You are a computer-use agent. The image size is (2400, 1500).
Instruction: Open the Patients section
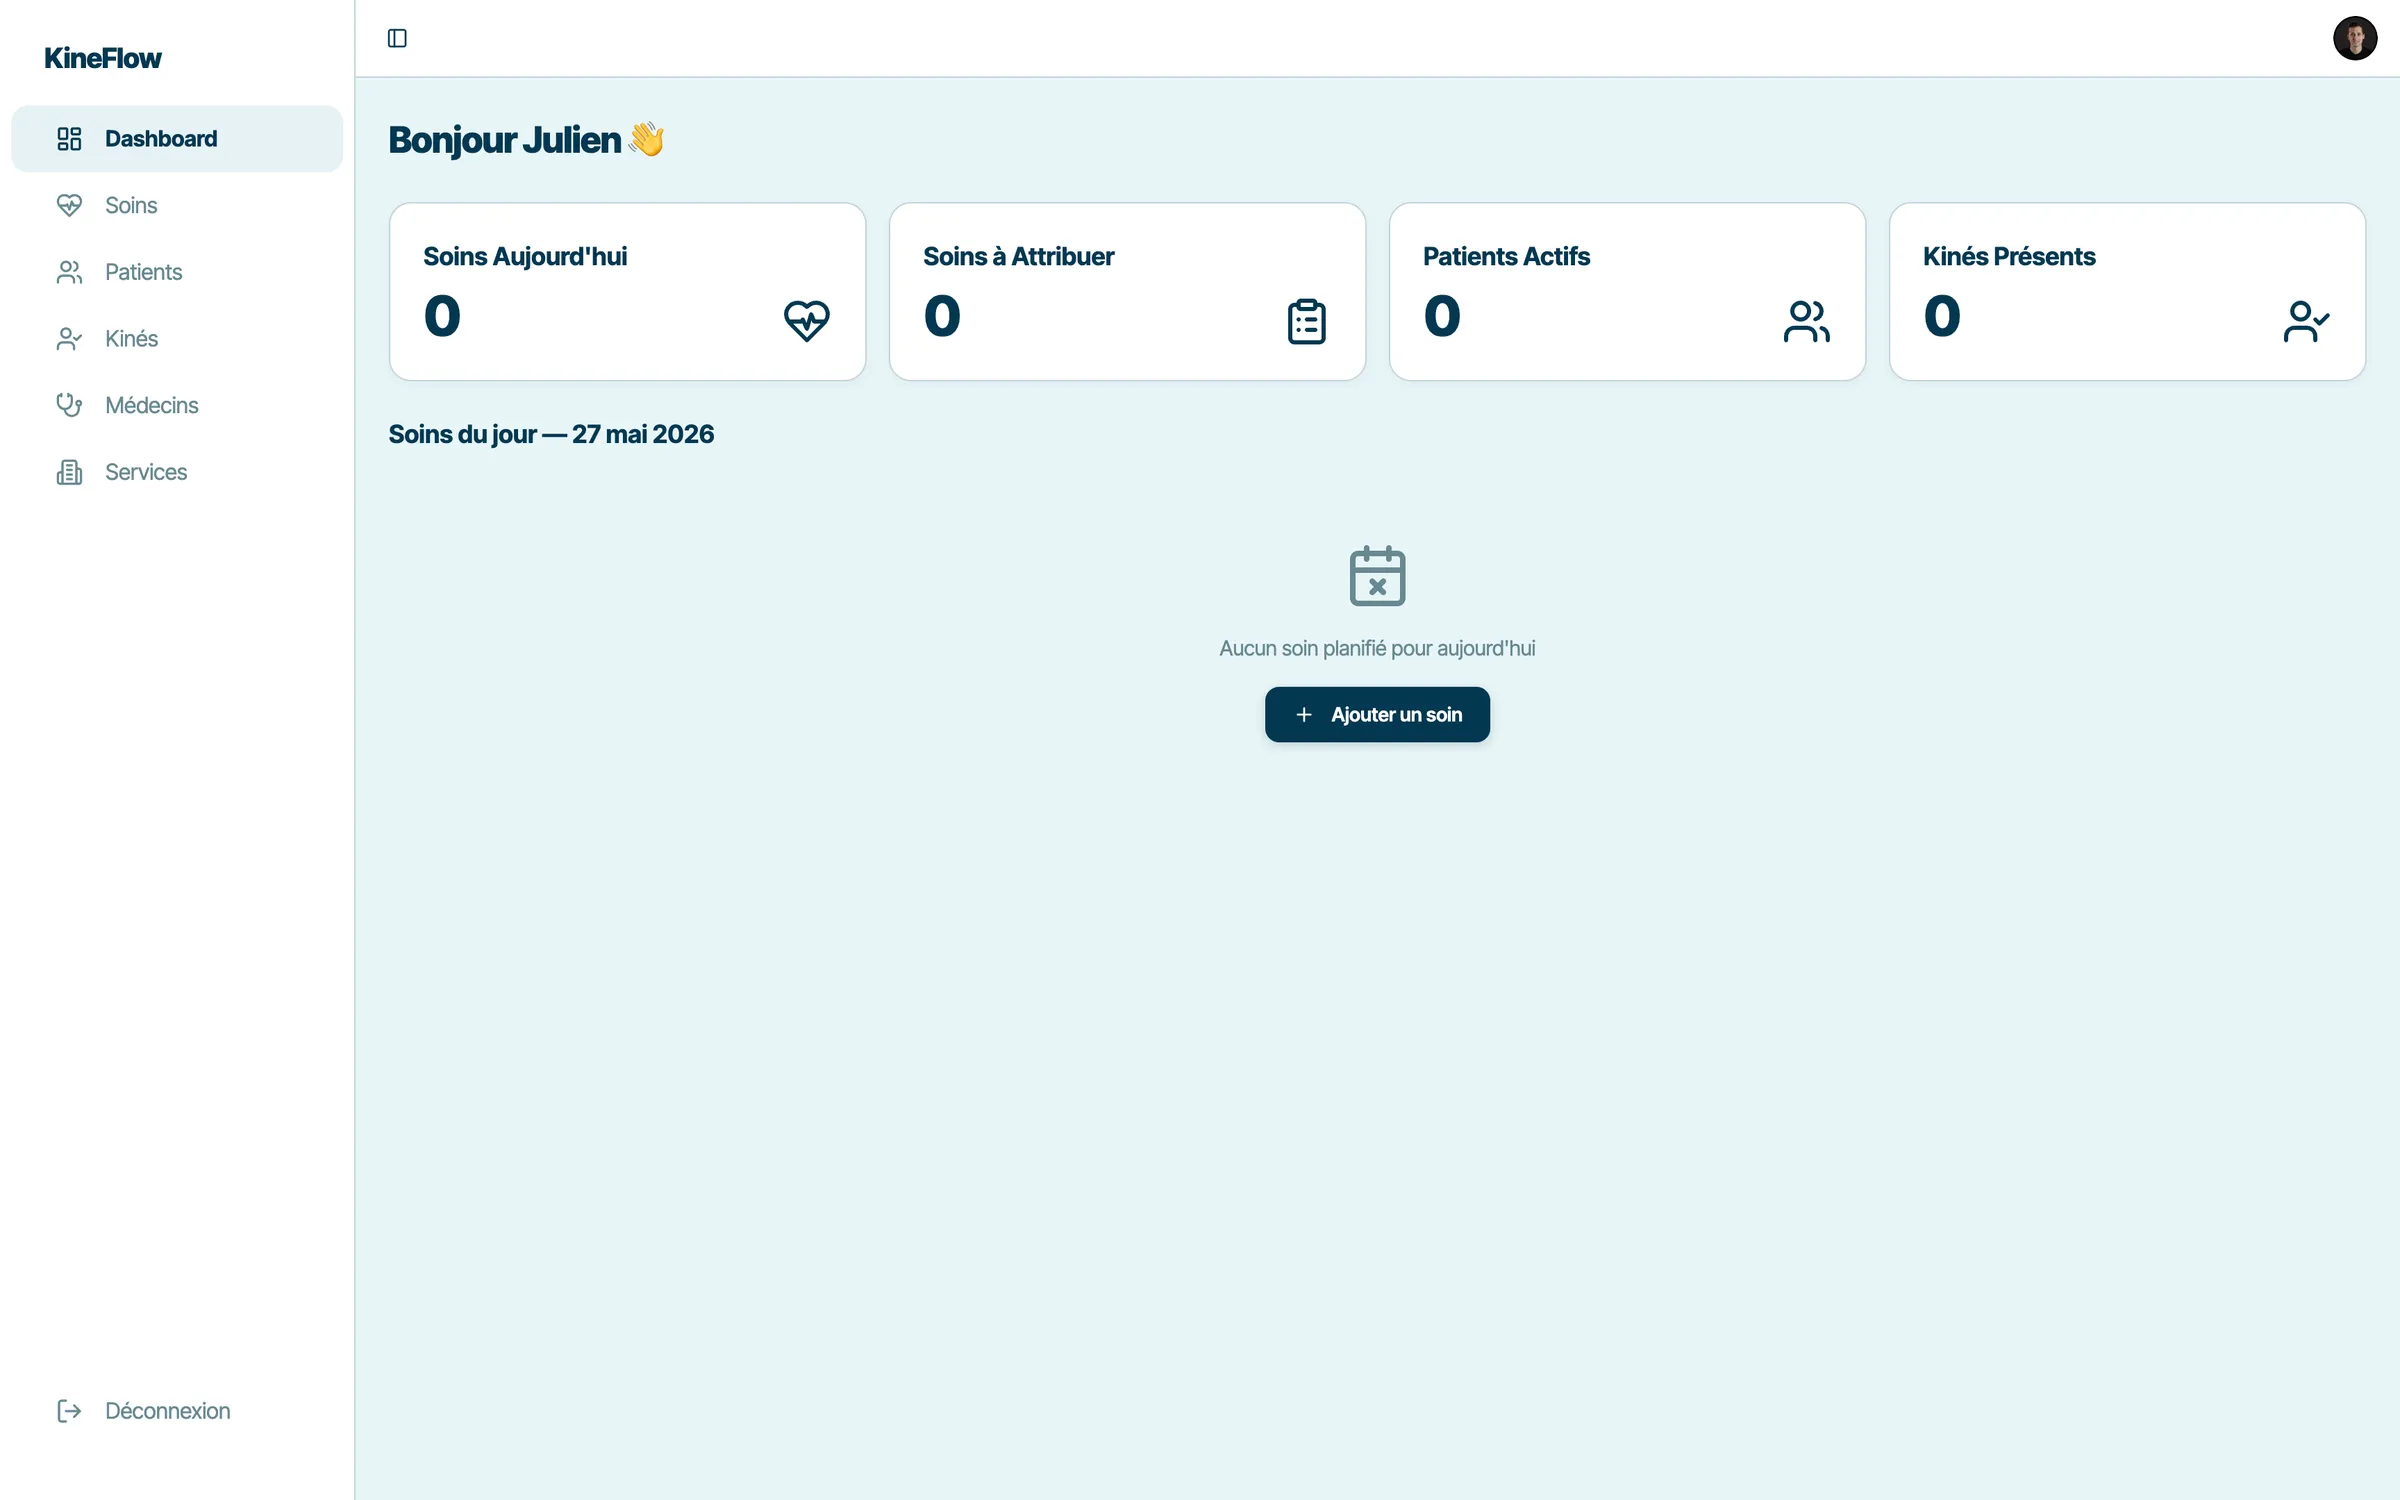177,272
